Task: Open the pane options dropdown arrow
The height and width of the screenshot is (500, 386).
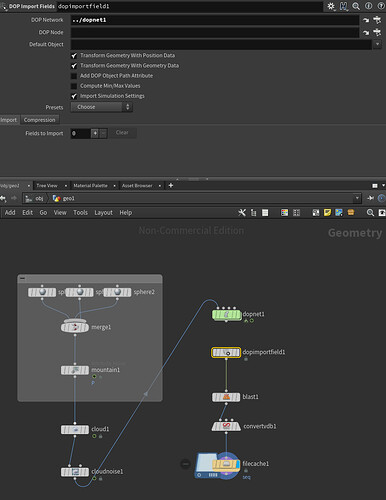Action: 383,185
